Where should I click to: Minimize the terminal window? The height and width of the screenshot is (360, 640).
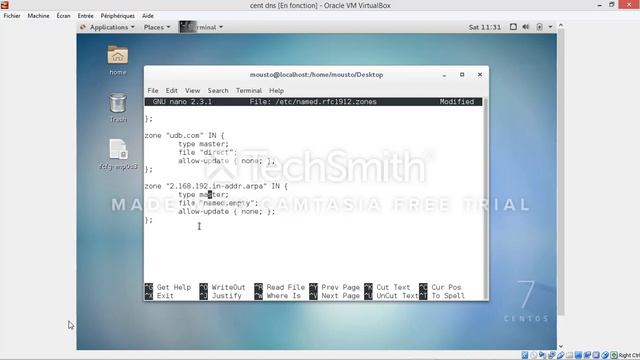click(x=444, y=75)
